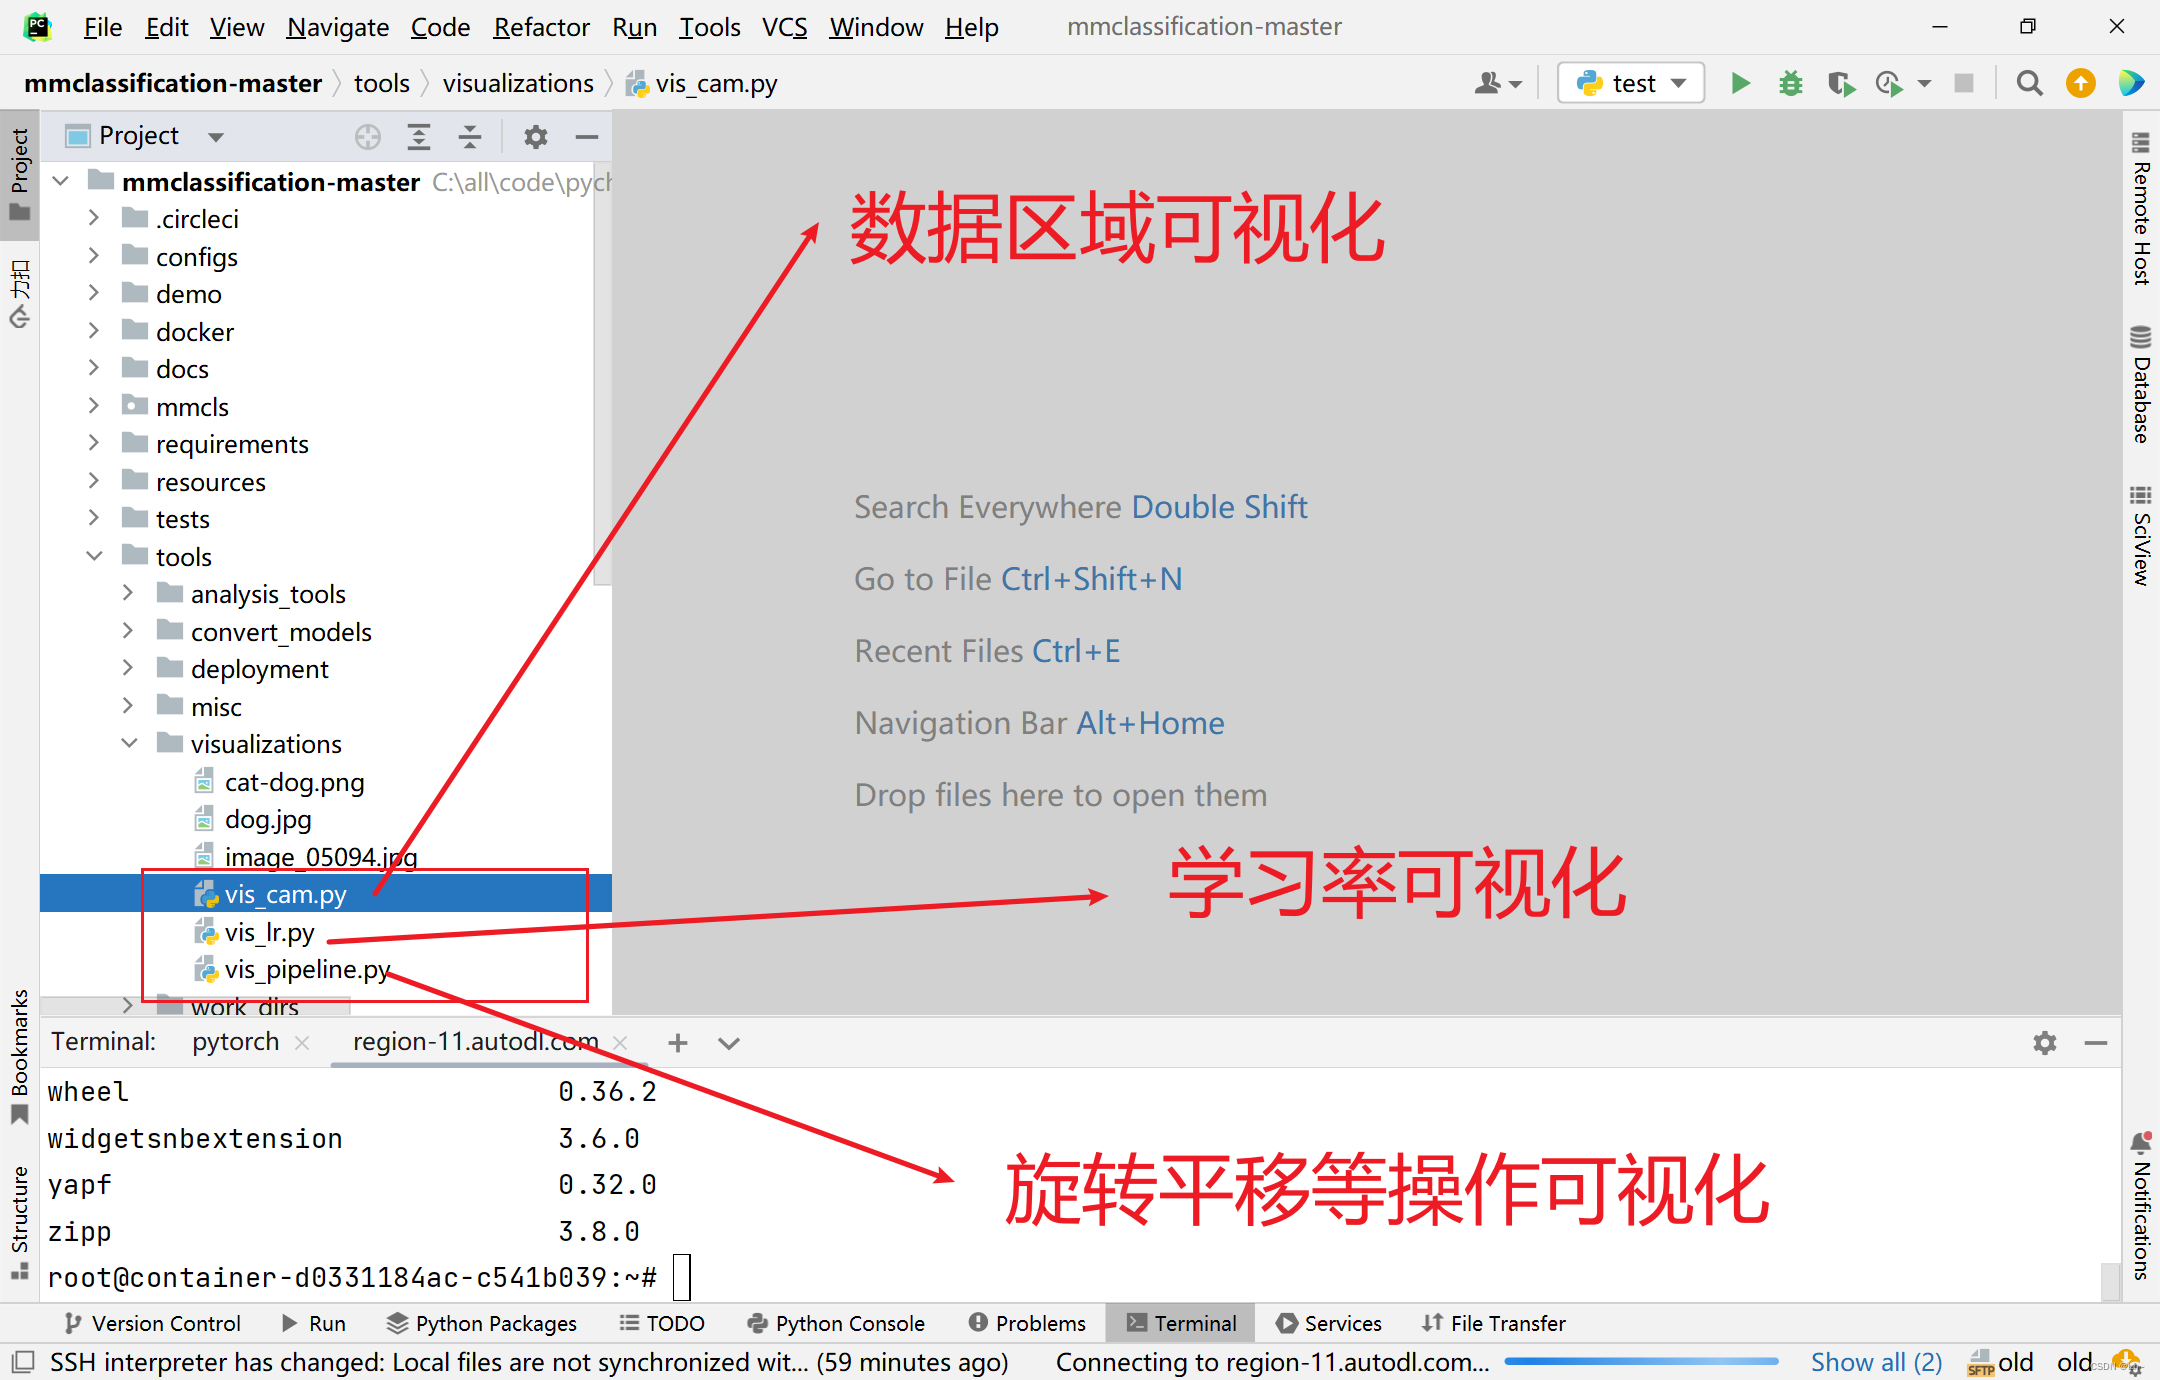Click the Stop process square icon

pyautogui.click(x=1964, y=83)
